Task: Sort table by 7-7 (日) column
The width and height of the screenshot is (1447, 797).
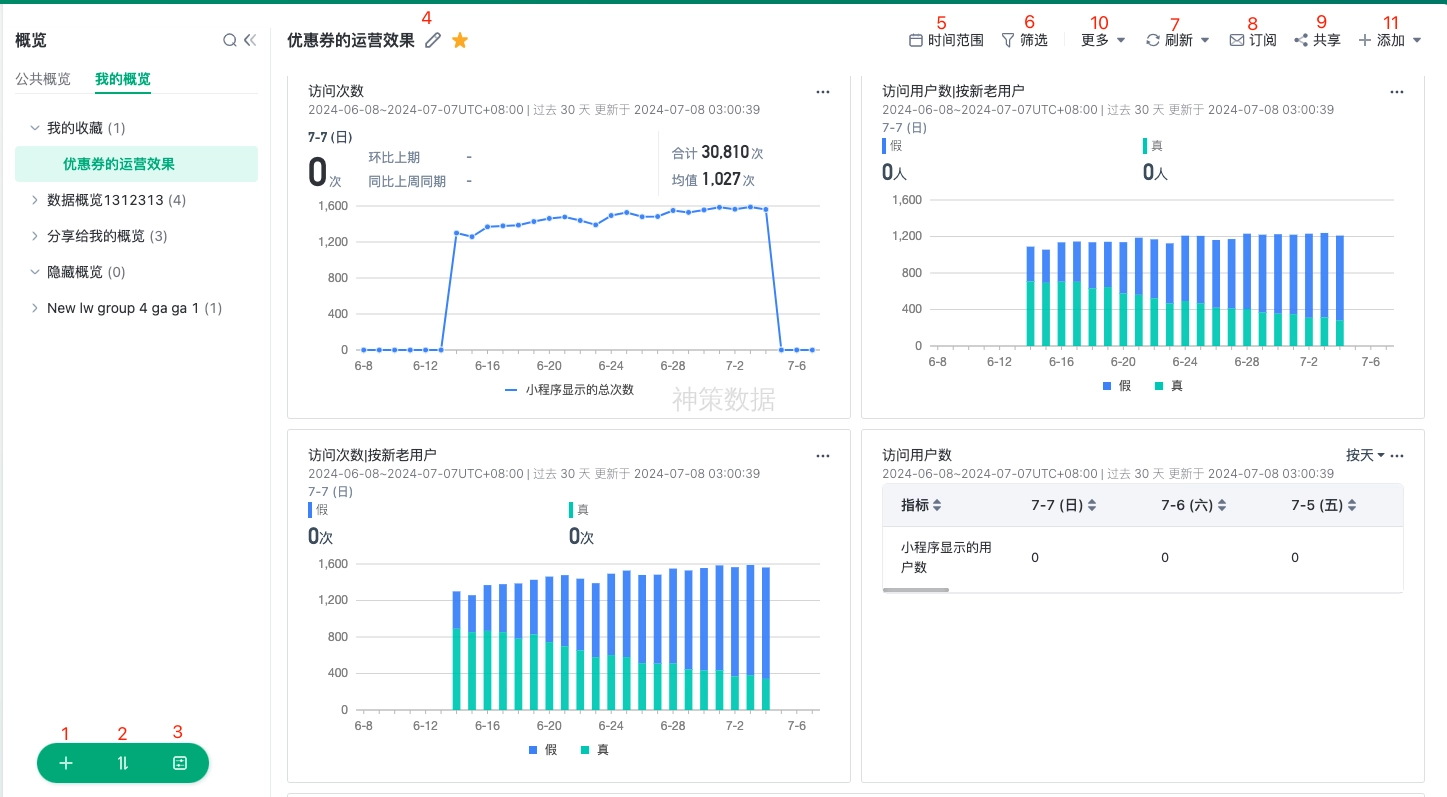Action: [1093, 506]
